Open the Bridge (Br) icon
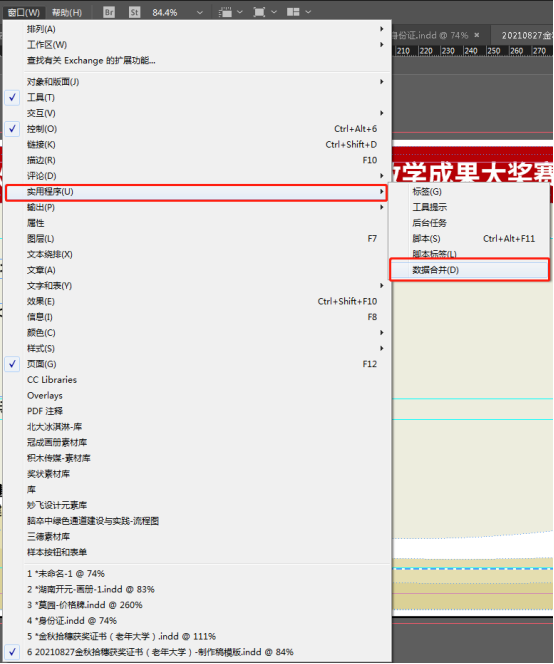Viewport: 554px width, 664px height. (109, 12)
